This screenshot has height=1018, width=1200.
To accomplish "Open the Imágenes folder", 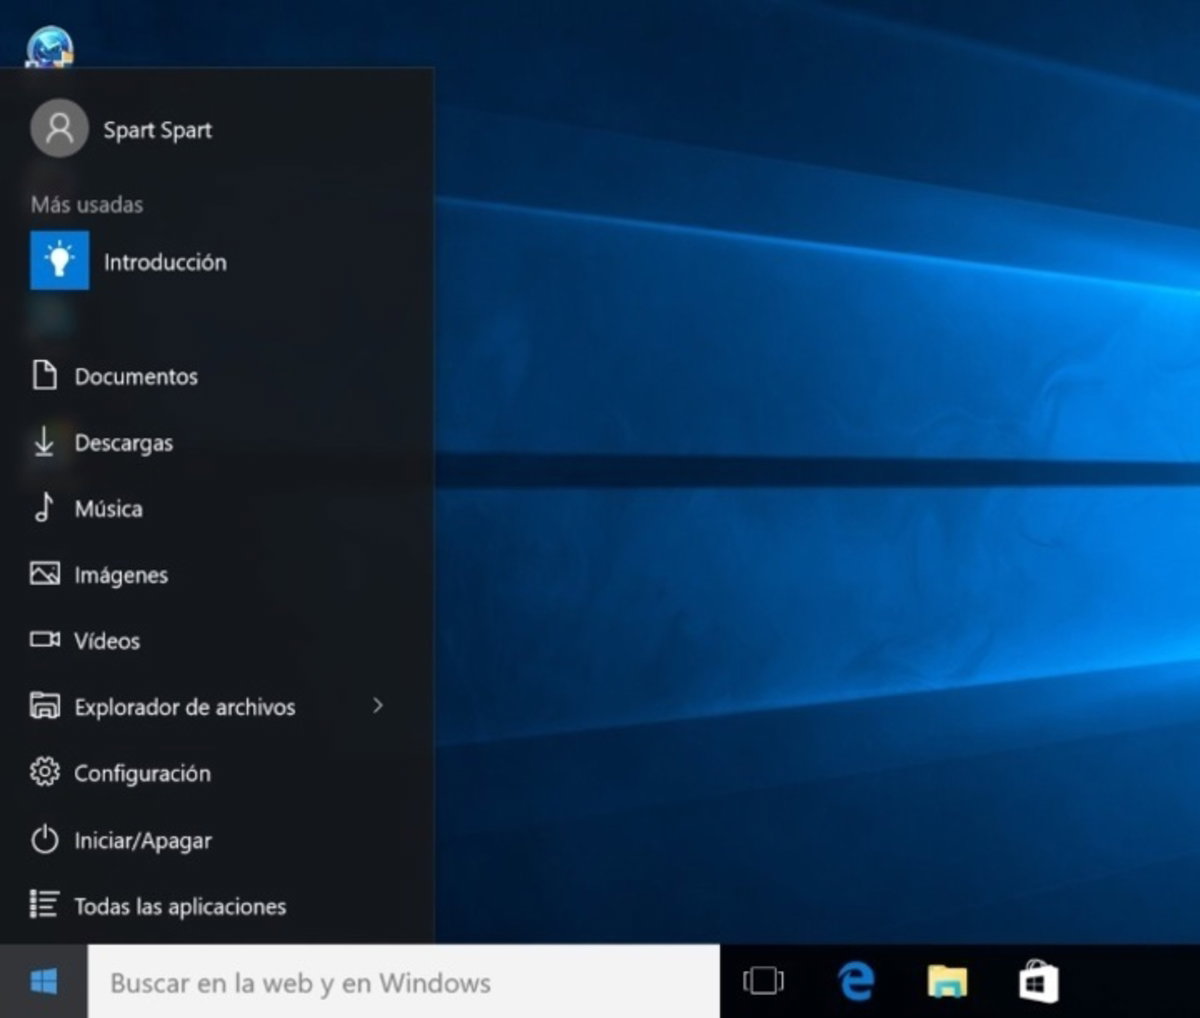I will pos(121,575).
